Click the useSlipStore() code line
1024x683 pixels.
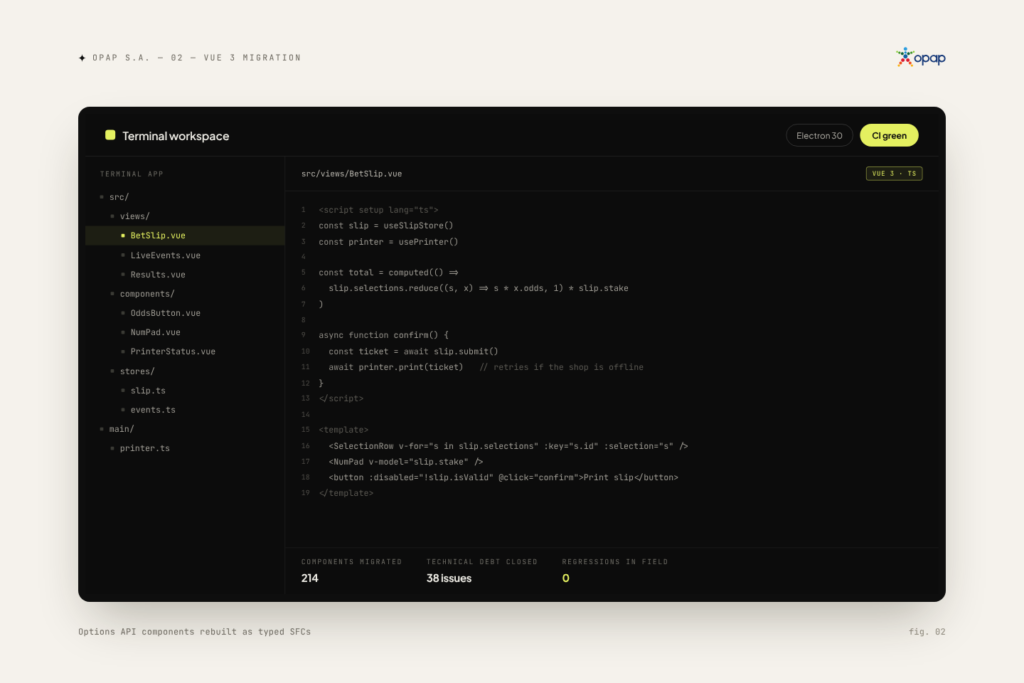[x=385, y=225]
